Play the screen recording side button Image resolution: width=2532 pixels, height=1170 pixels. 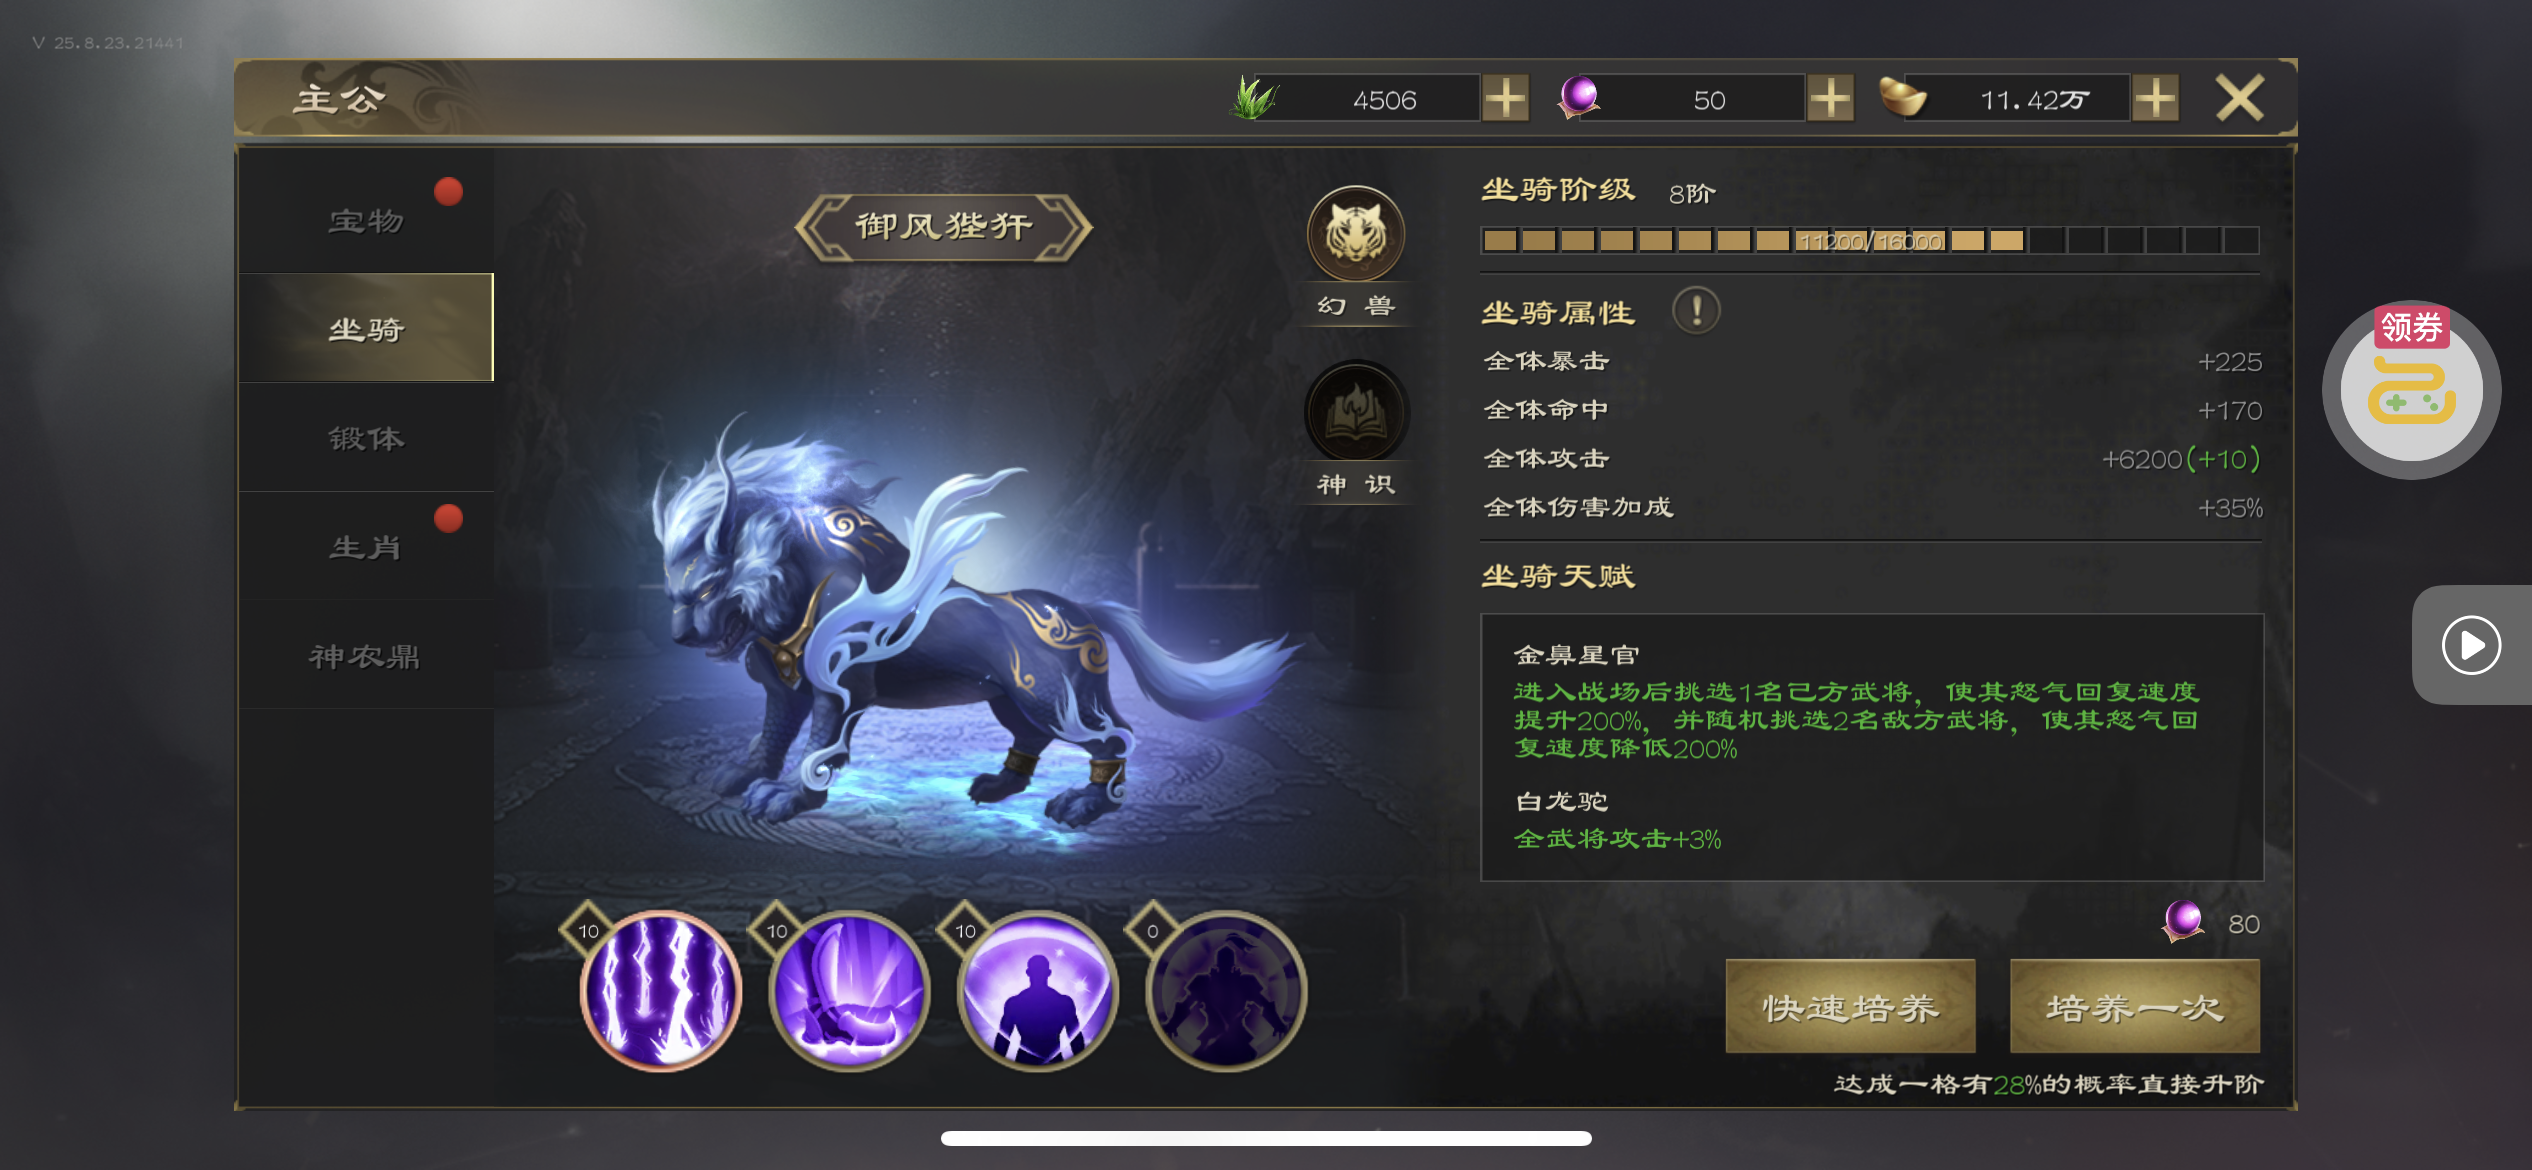[x=2470, y=645]
